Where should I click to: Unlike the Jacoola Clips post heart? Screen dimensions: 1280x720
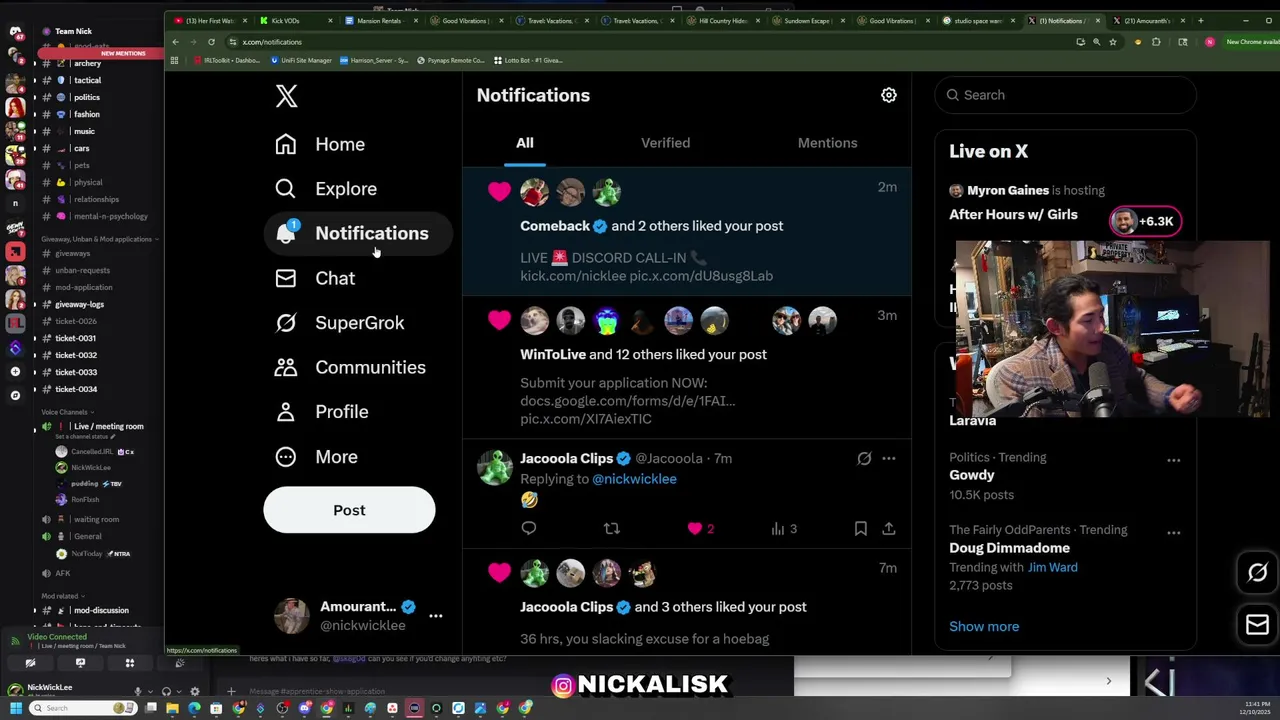tap(695, 529)
